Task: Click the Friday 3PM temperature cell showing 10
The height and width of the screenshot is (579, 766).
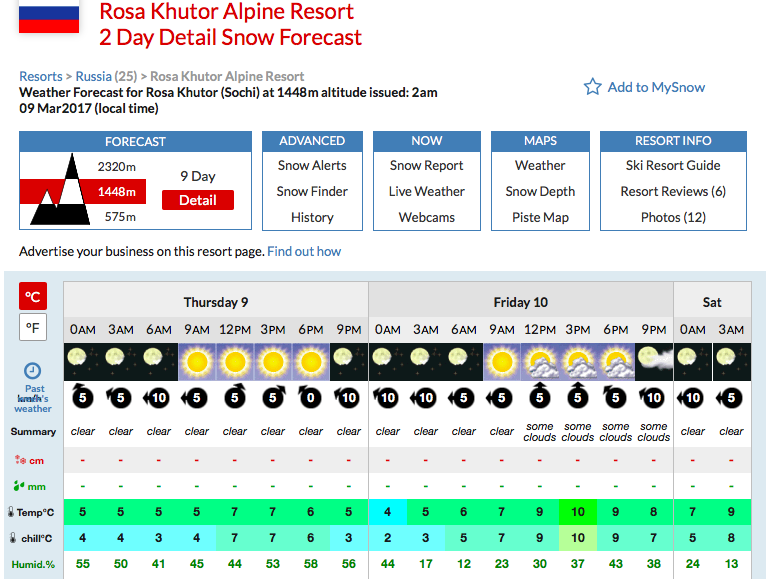Action: [x=577, y=512]
